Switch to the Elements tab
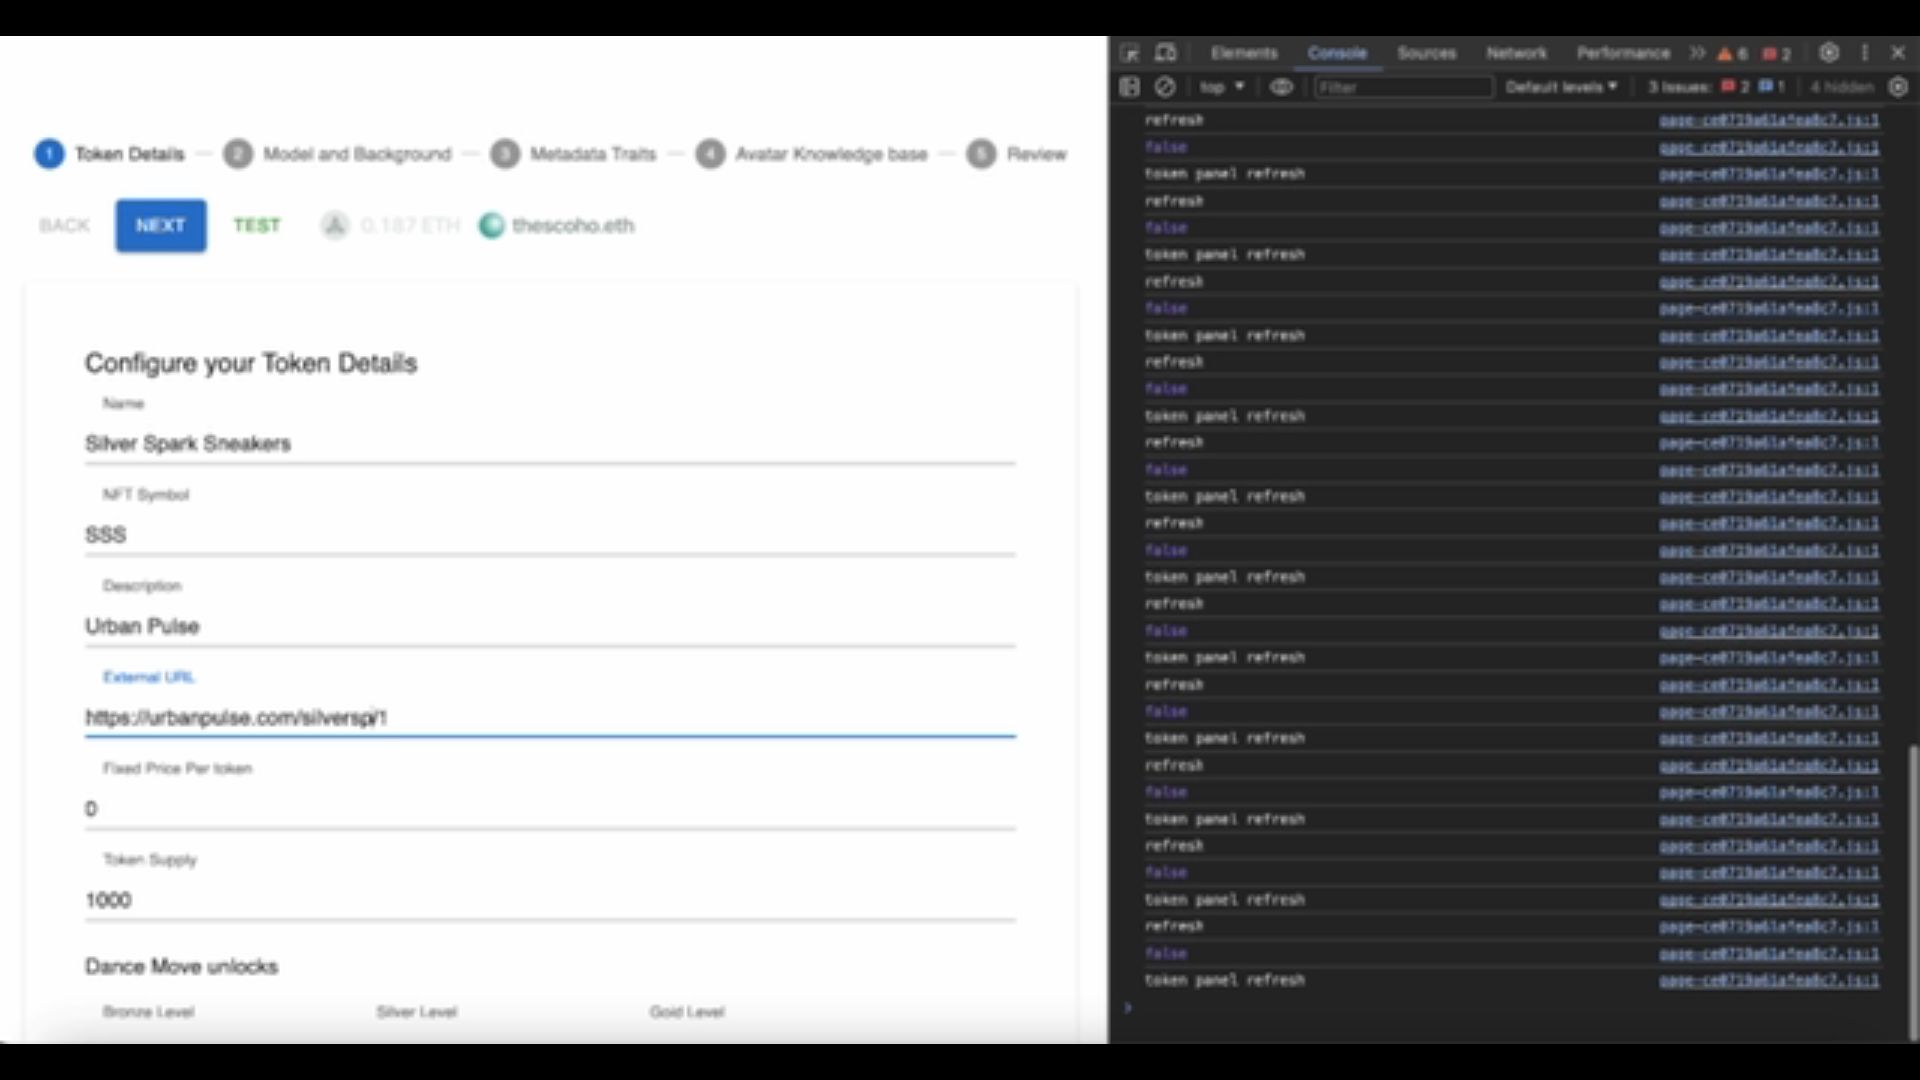The image size is (1920, 1080). 1244,53
